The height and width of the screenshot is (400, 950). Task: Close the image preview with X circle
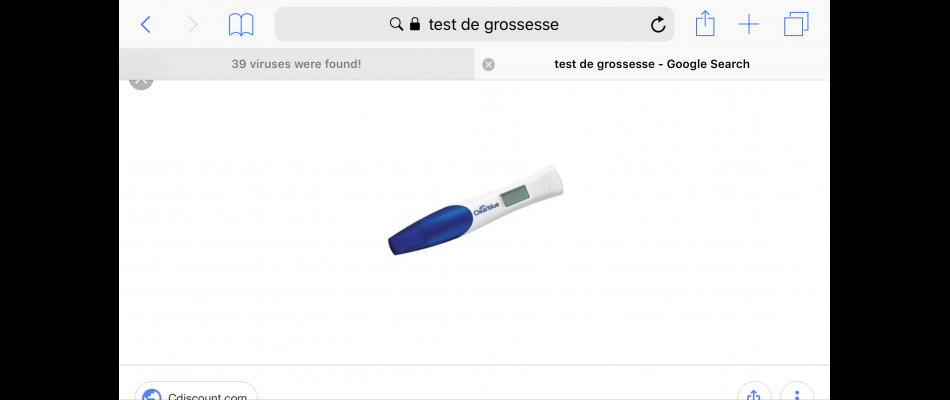coord(142,80)
